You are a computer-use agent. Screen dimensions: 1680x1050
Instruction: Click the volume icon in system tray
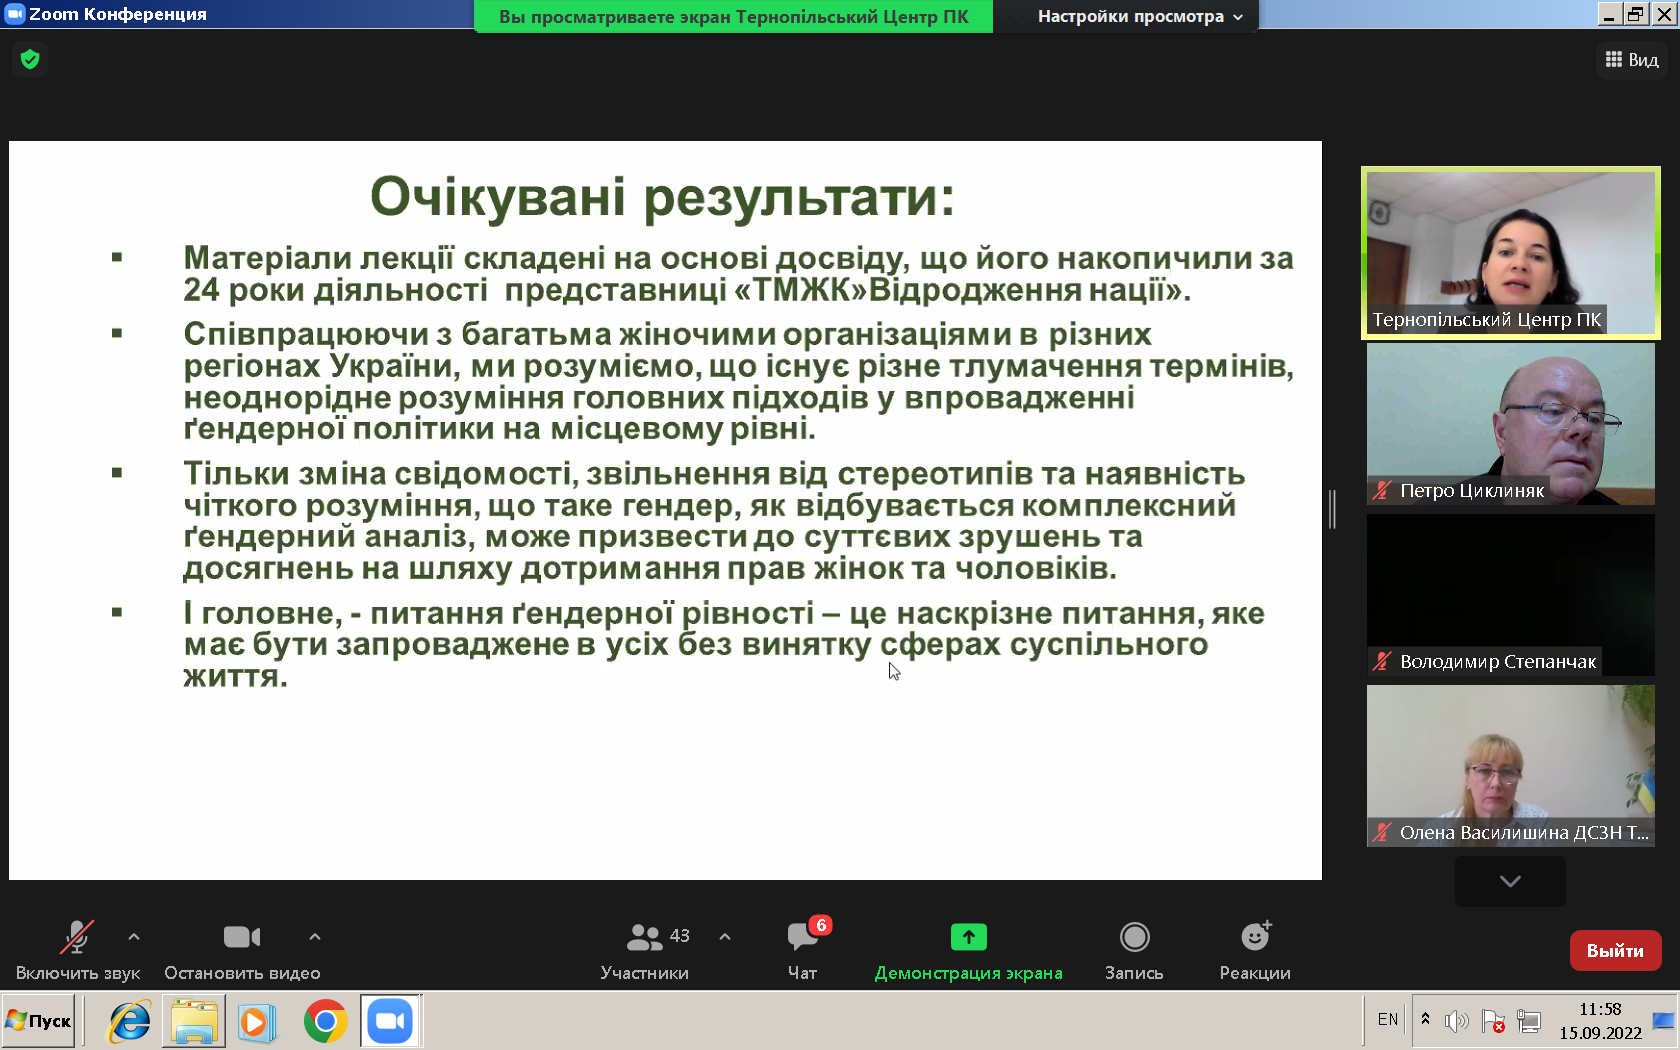pos(1457,1021)
